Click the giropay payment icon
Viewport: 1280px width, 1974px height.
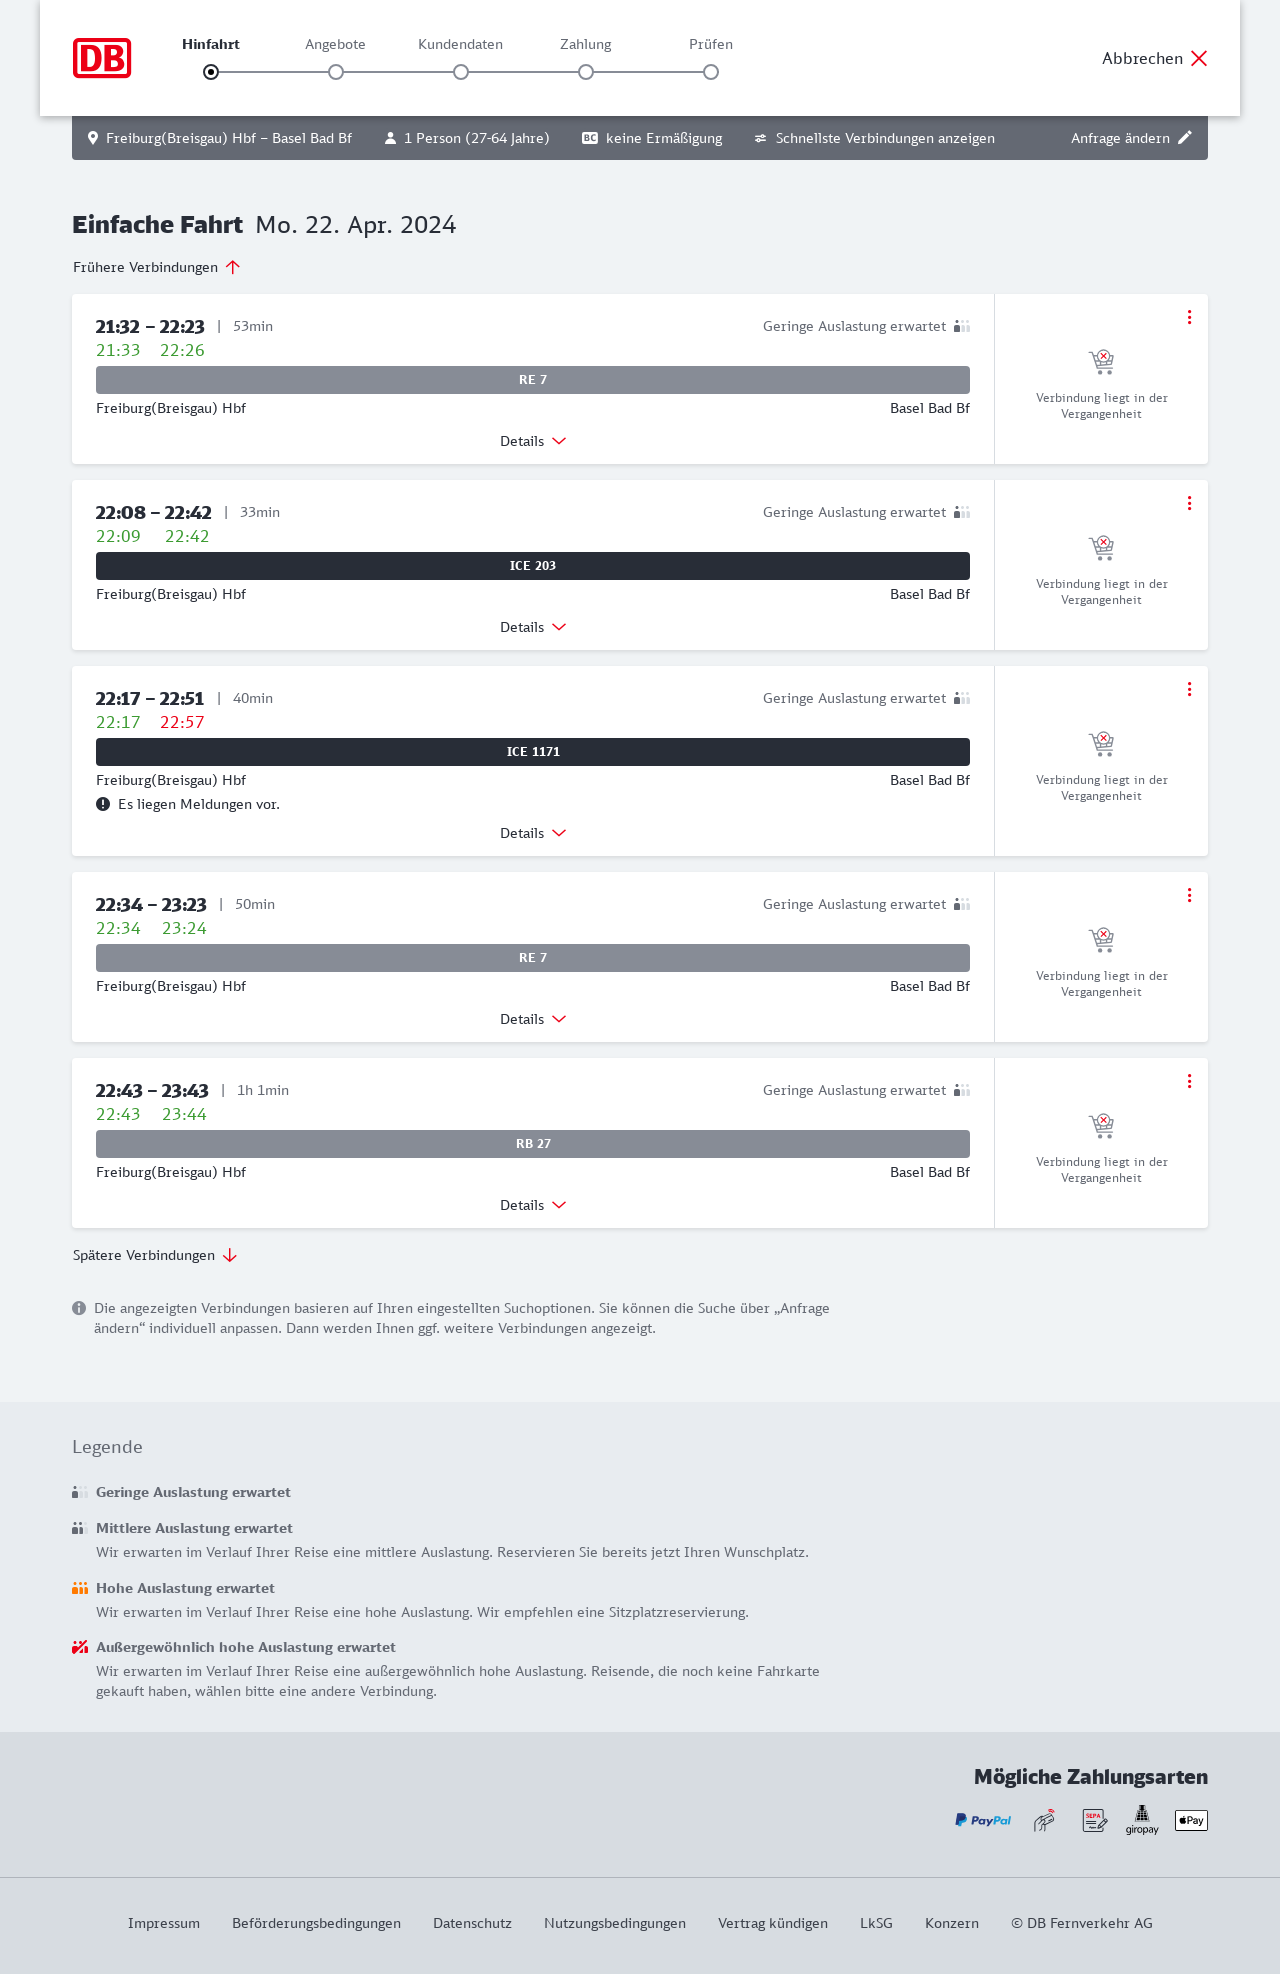tap(1142, 1820)
